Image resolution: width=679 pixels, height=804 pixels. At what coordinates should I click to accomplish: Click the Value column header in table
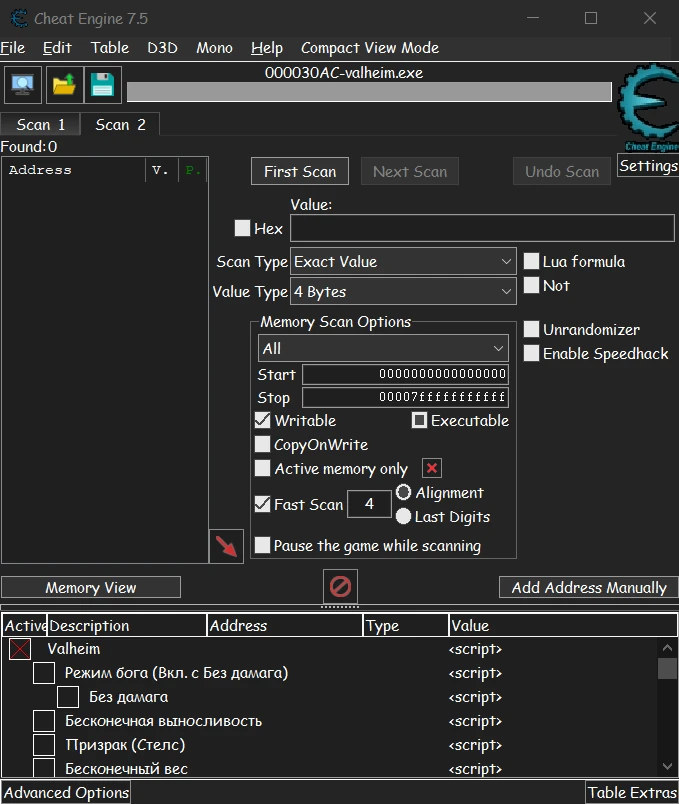563,626
